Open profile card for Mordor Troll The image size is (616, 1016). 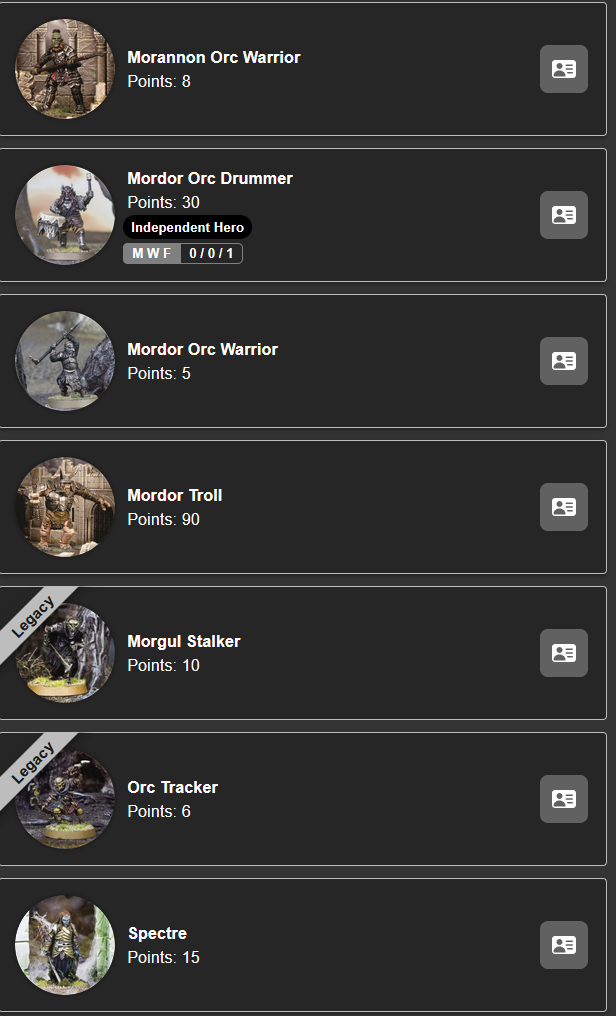point(564,507)
